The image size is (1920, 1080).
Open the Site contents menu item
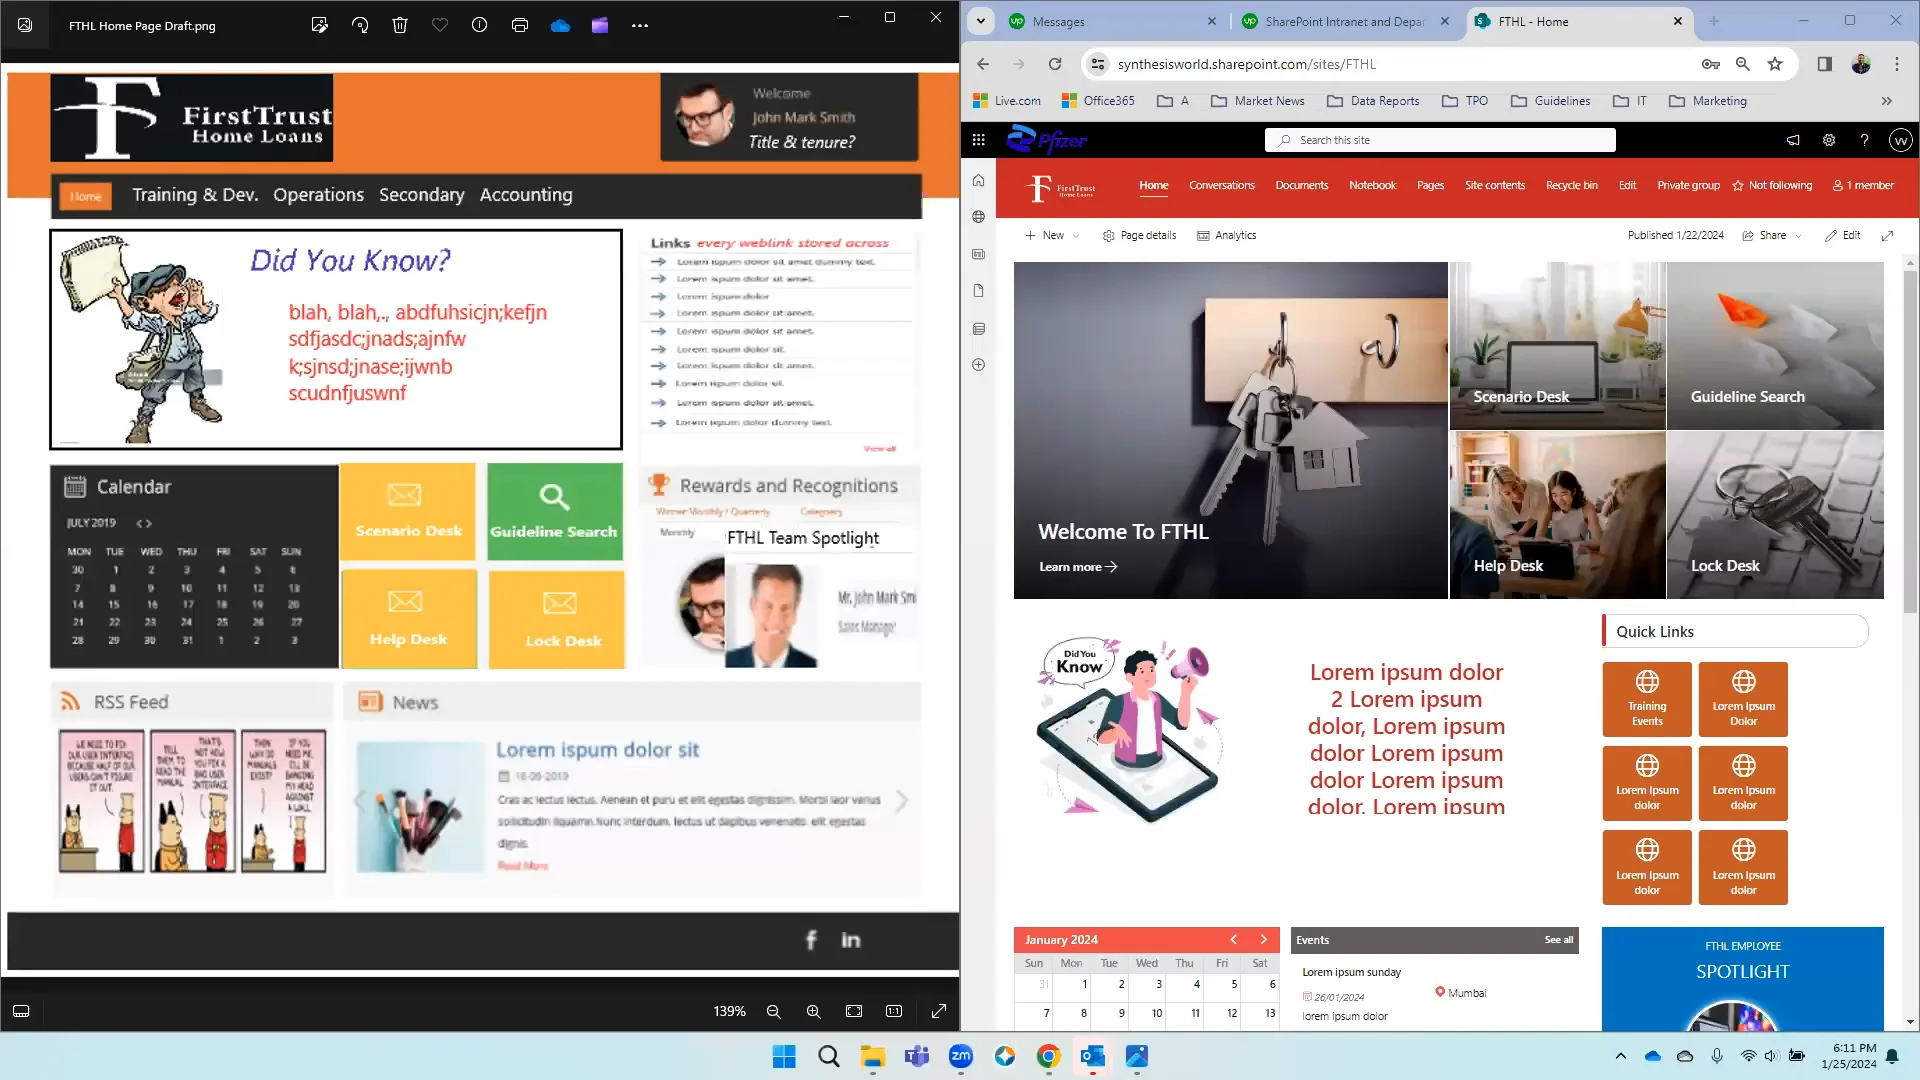click(x=1495, y=185)
